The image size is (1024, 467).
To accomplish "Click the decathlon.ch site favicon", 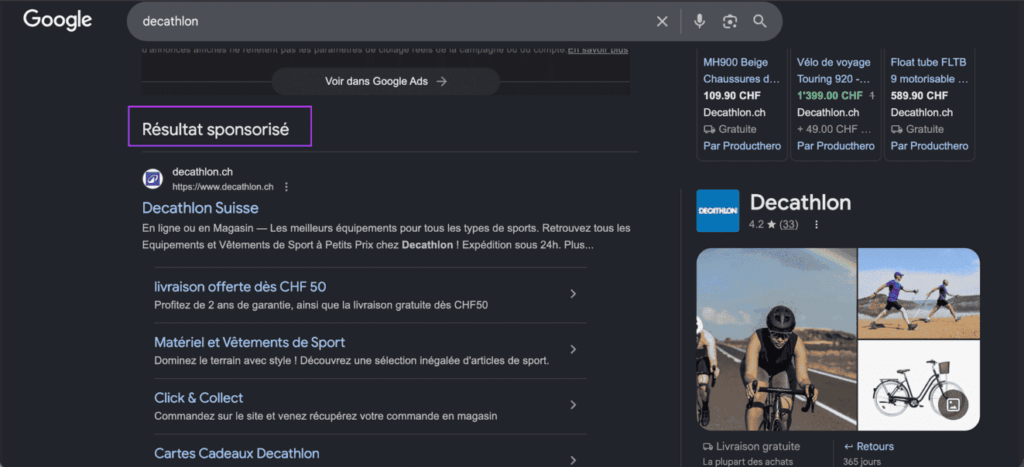I will click(153, 178).
